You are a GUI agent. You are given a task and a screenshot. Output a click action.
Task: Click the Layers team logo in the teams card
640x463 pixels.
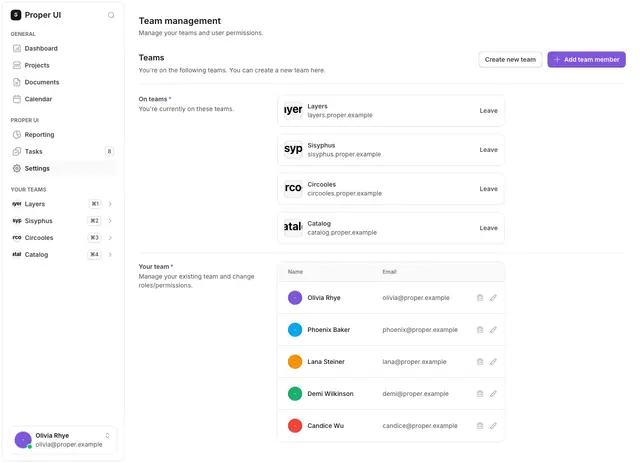(293, 110)
